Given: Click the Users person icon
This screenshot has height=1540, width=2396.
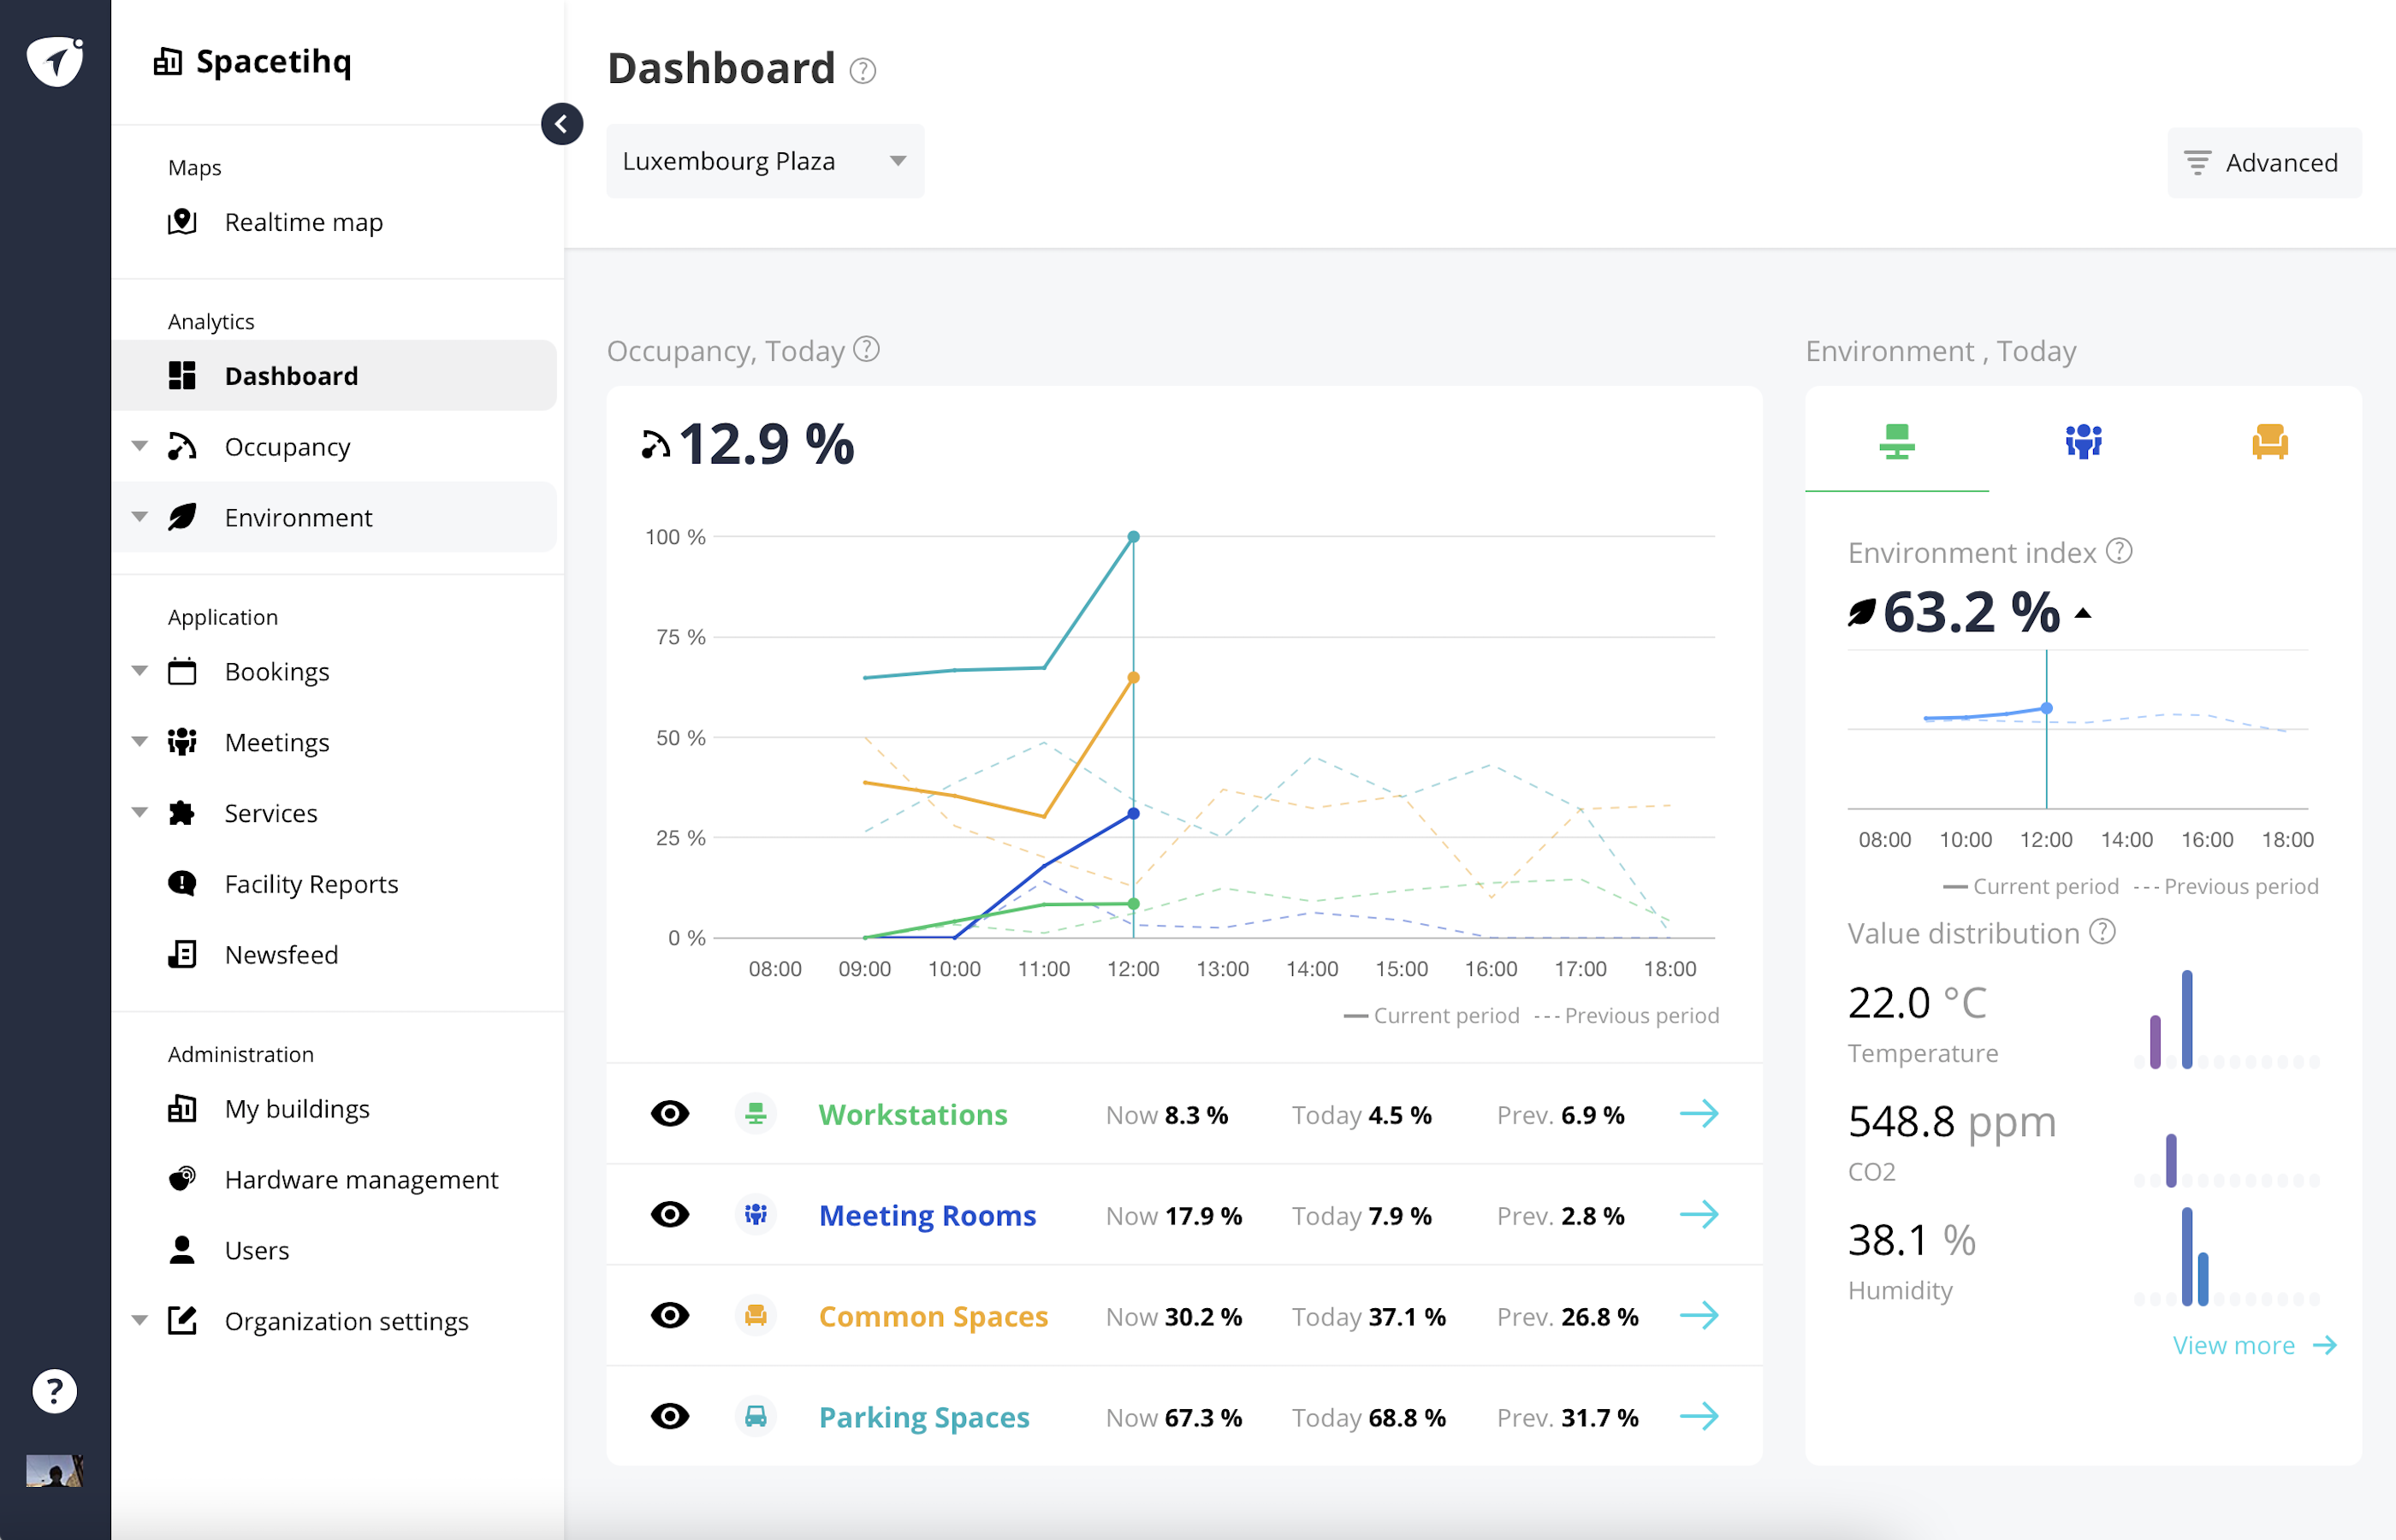Looking at the screenshot, I should click(x=182, y=1251).
